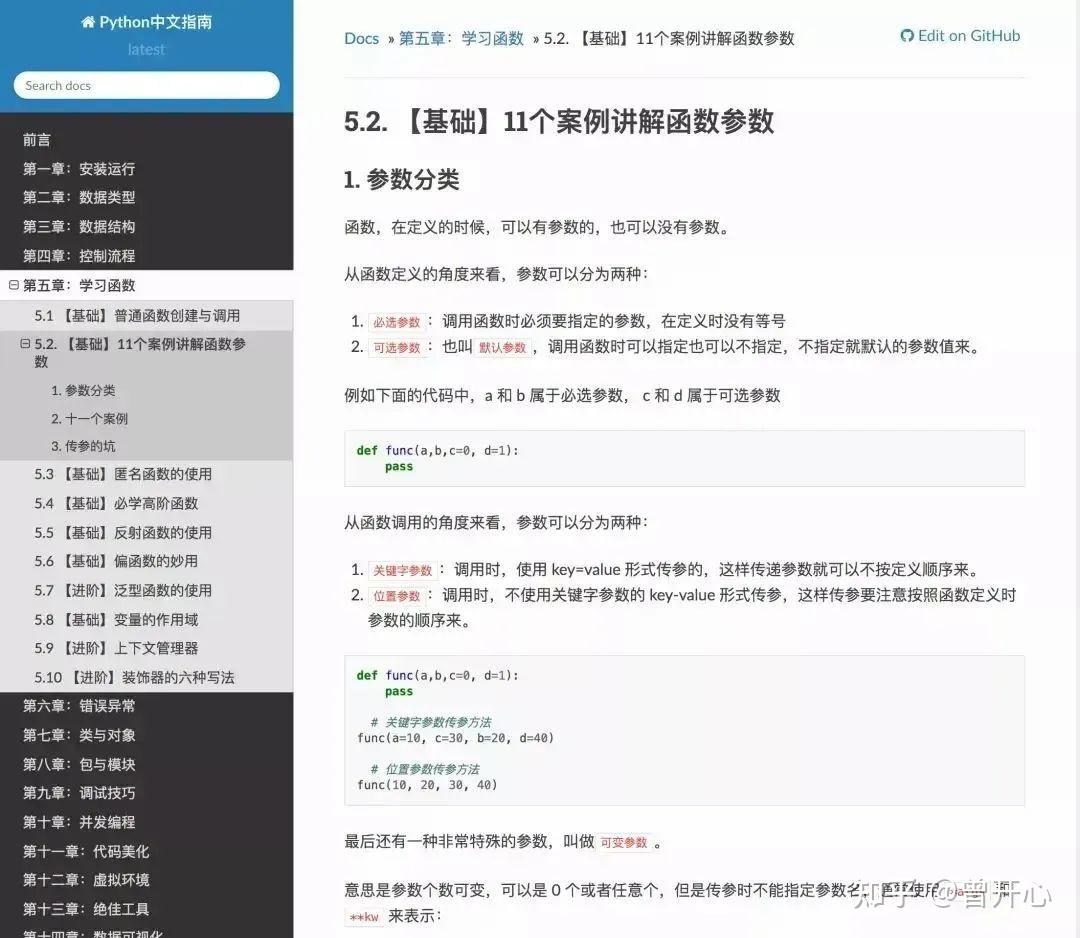This screenshot has height=938, width=1080.
Task: Select the Docs breadcrumb link
Action: pyautogui.click(x=361, y=38)
